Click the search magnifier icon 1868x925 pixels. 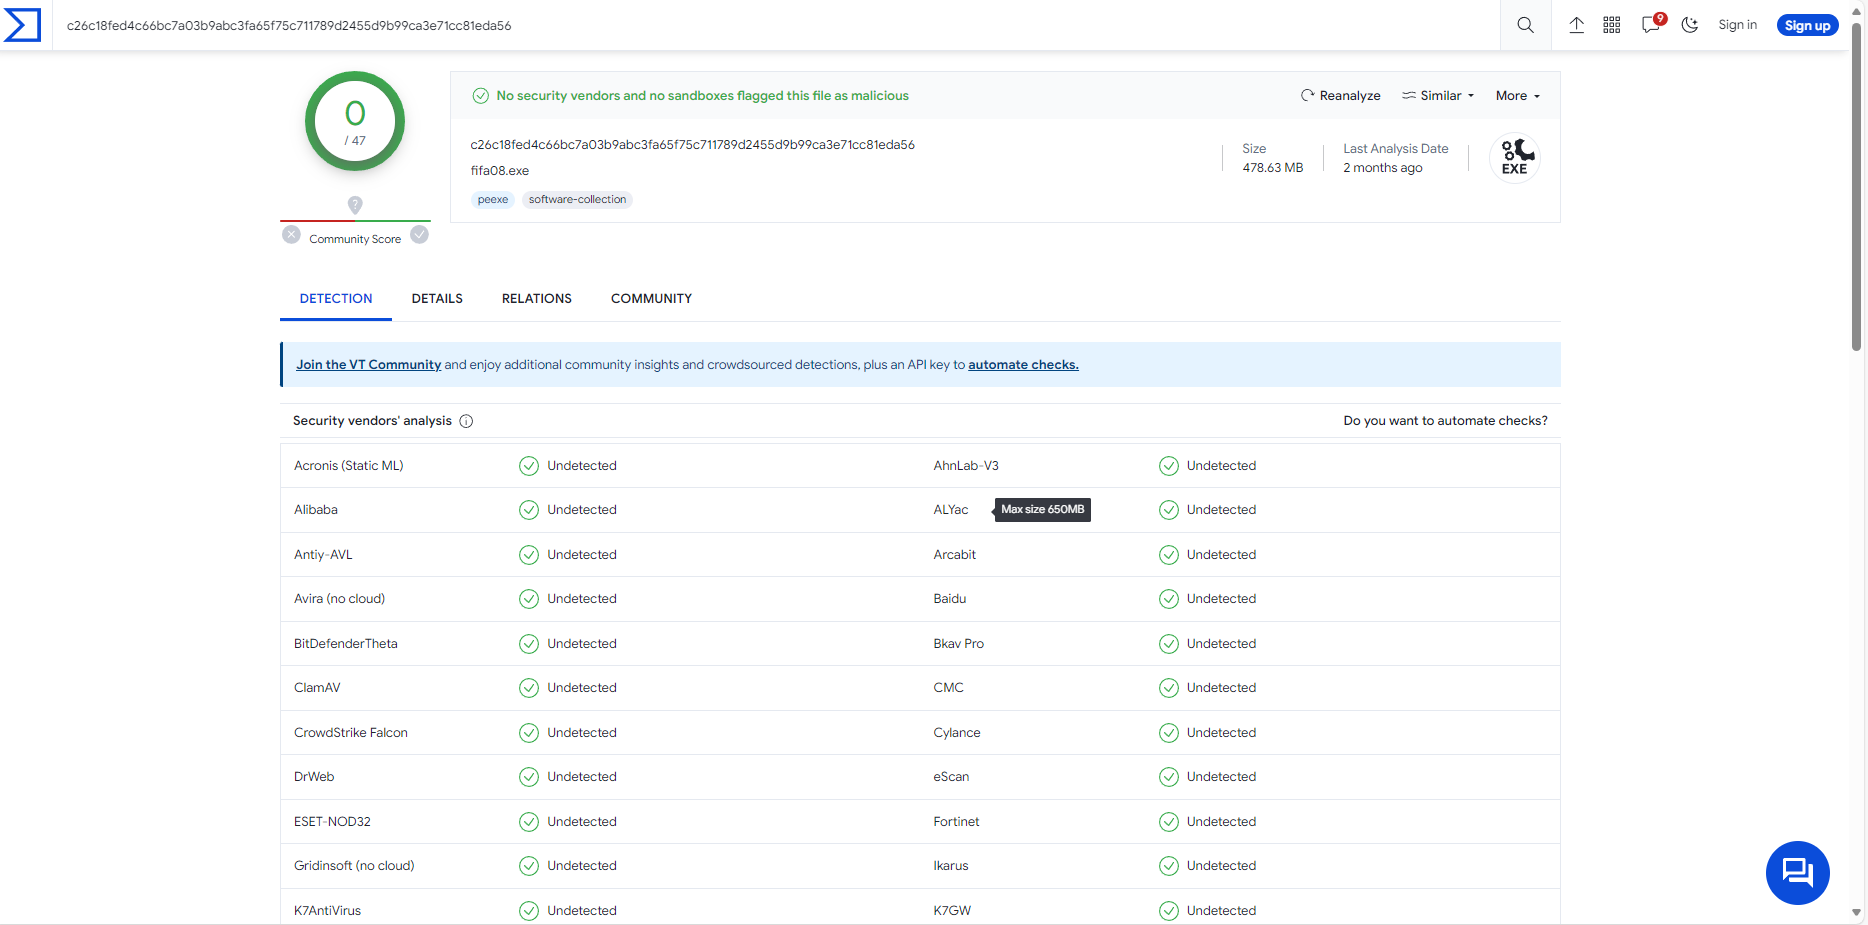[1525, 25]
